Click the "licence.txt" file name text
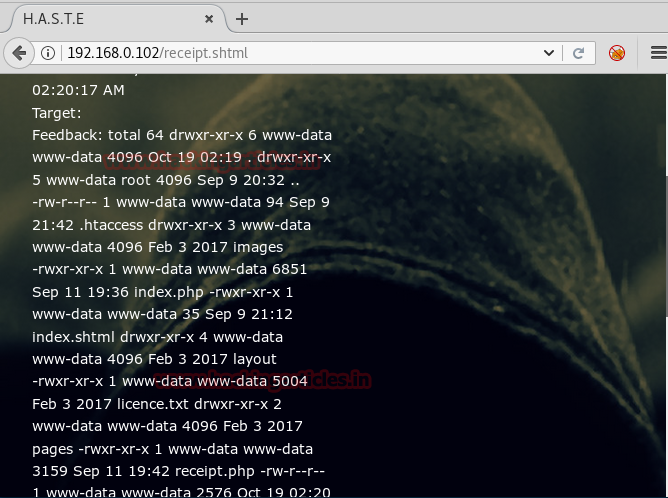 [153, 404]
